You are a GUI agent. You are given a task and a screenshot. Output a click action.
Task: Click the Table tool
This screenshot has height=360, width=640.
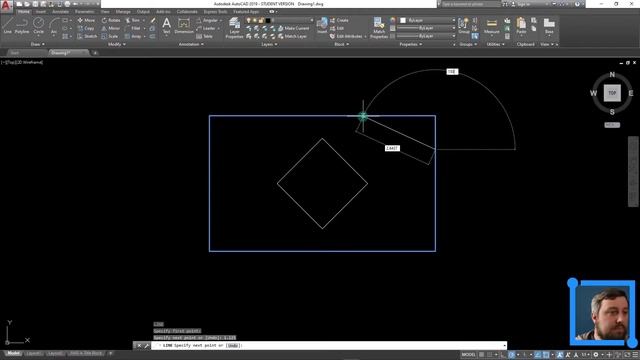pyautogui.click(x=204, y=36)
